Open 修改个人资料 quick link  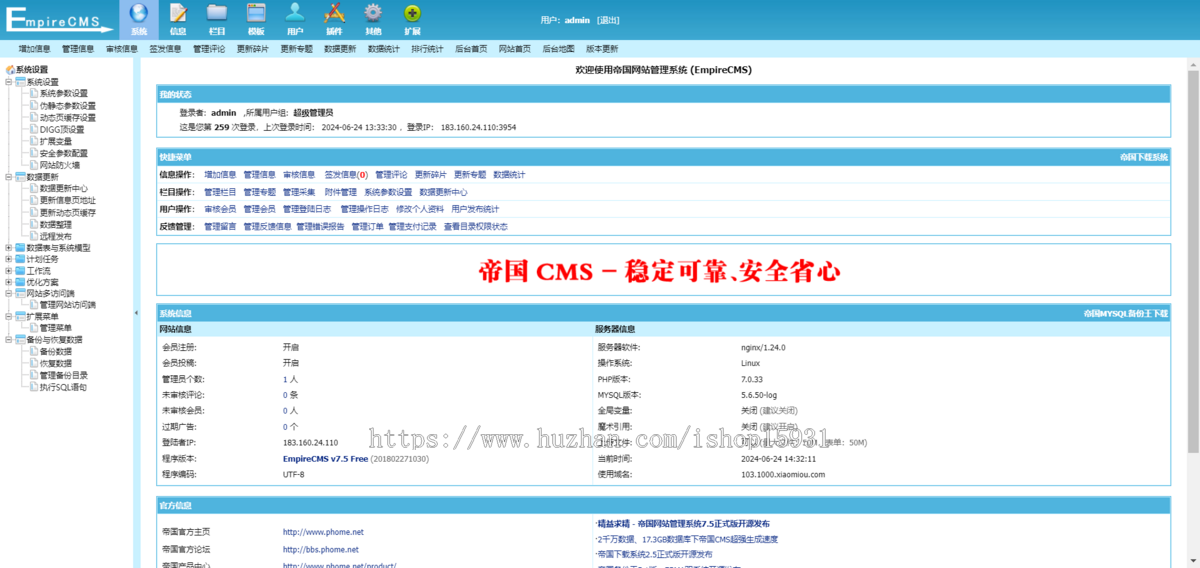(x=420, y=209)
